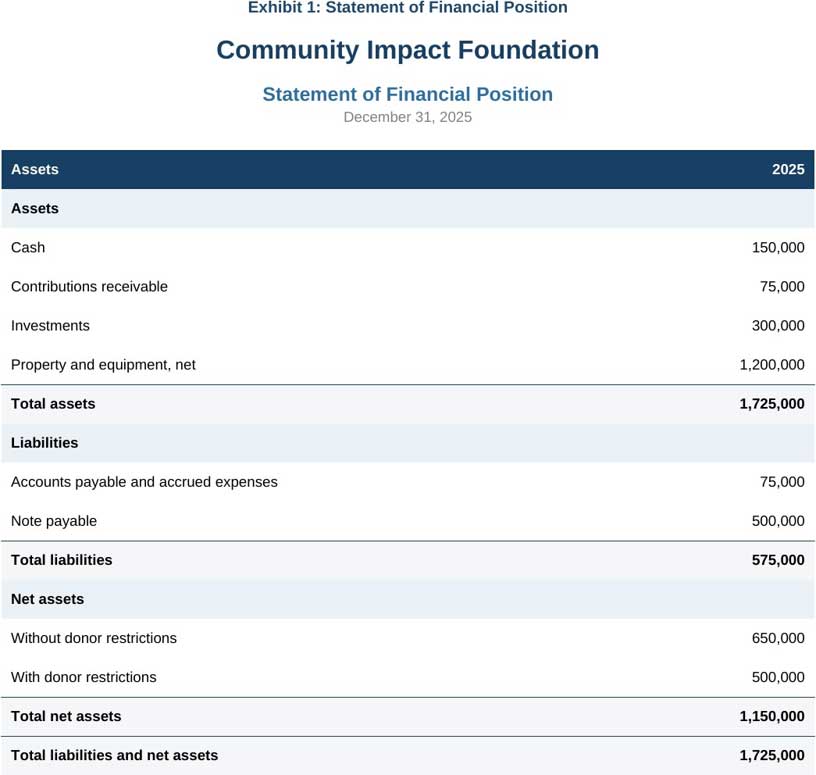The image size is (816, 775).
Task: Select the date 'December 31, 2025'
Action: tap(407, 117)
